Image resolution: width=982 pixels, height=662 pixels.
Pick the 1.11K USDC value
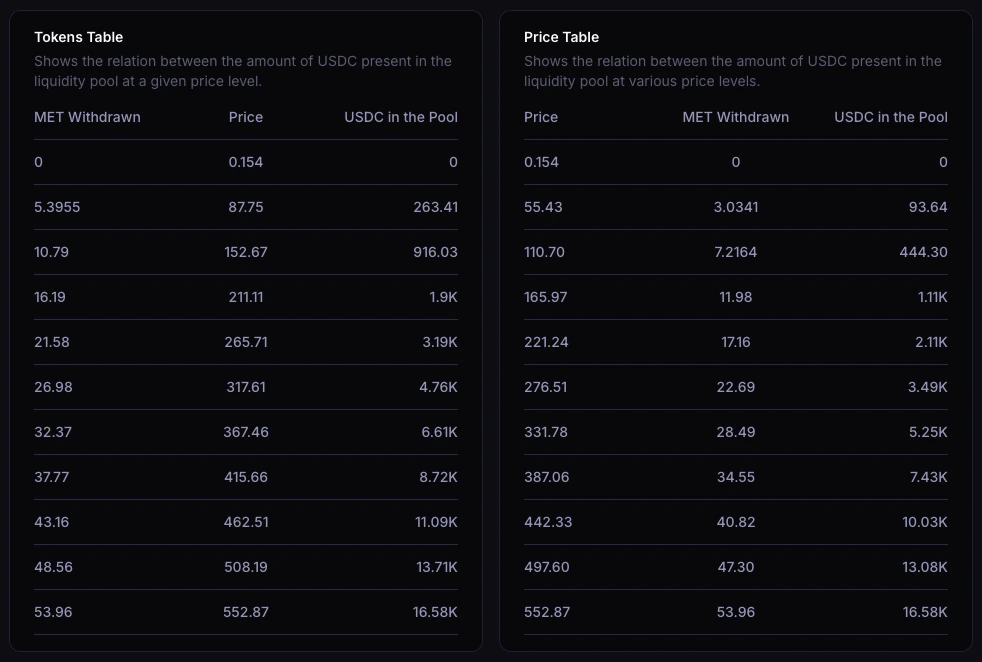tap(933, 297)
